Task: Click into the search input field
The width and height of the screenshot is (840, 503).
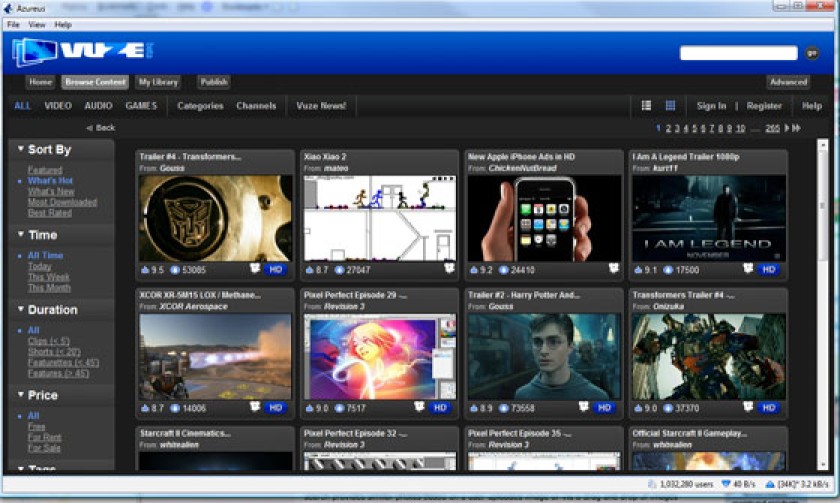Action: [738, 52]
